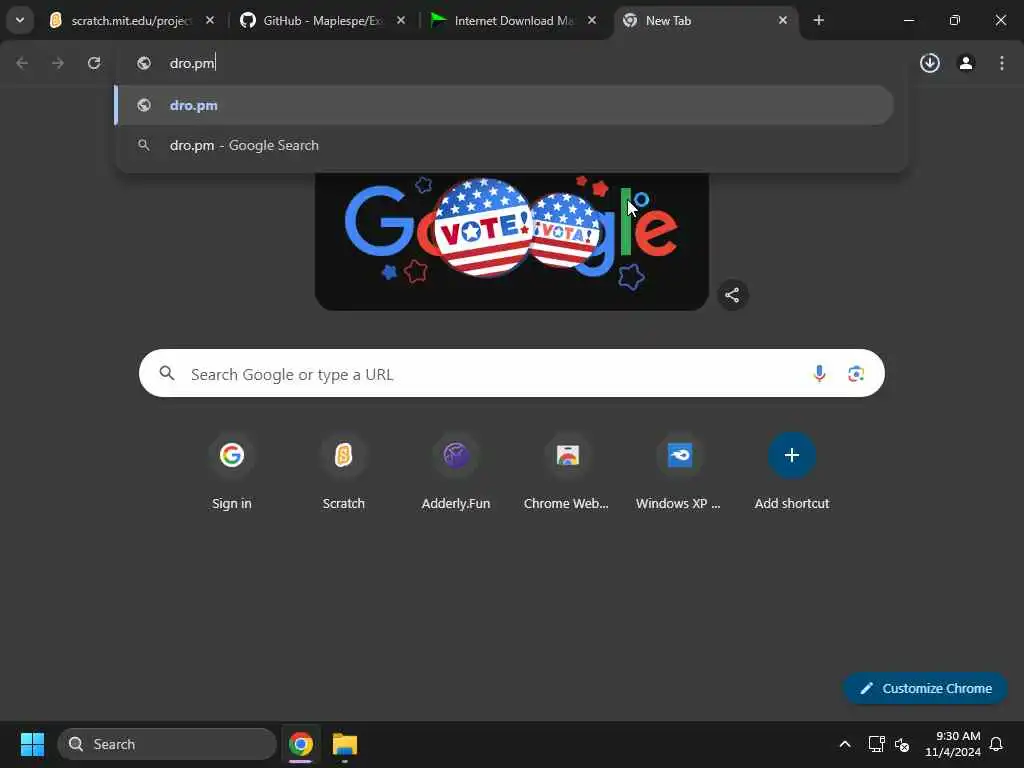
Task: Open the muted volume tray icon
Action: click(x=902, y=744)
